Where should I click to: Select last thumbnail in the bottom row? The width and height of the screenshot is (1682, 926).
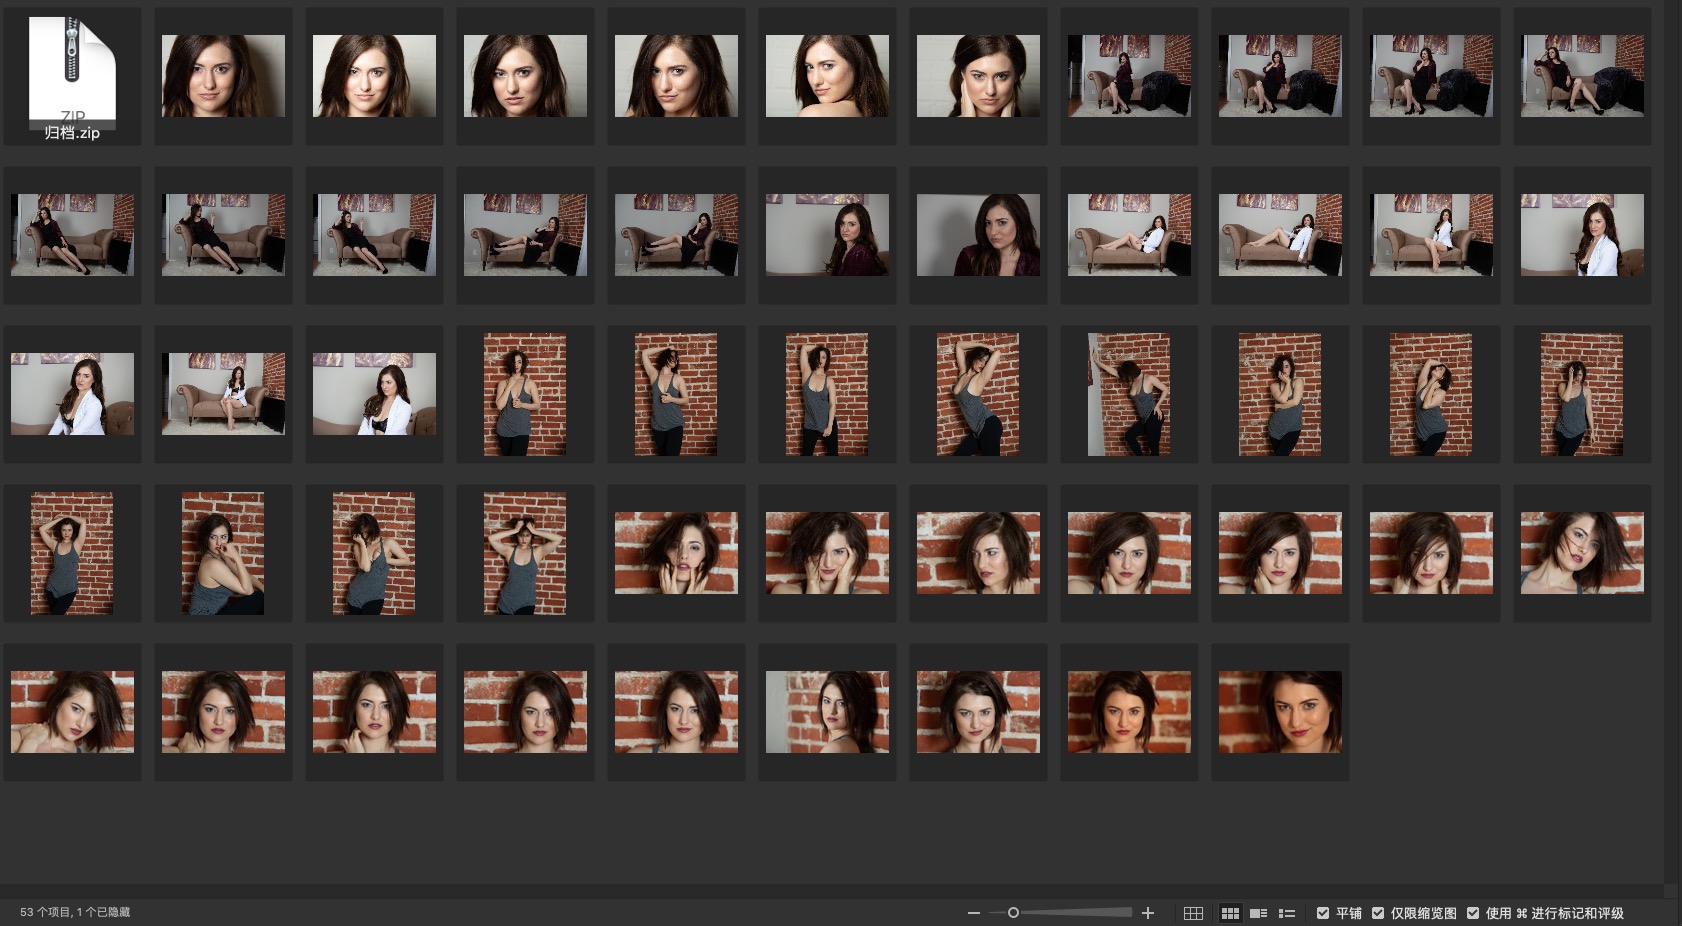pyautogui.click(x=1280, y=712)
